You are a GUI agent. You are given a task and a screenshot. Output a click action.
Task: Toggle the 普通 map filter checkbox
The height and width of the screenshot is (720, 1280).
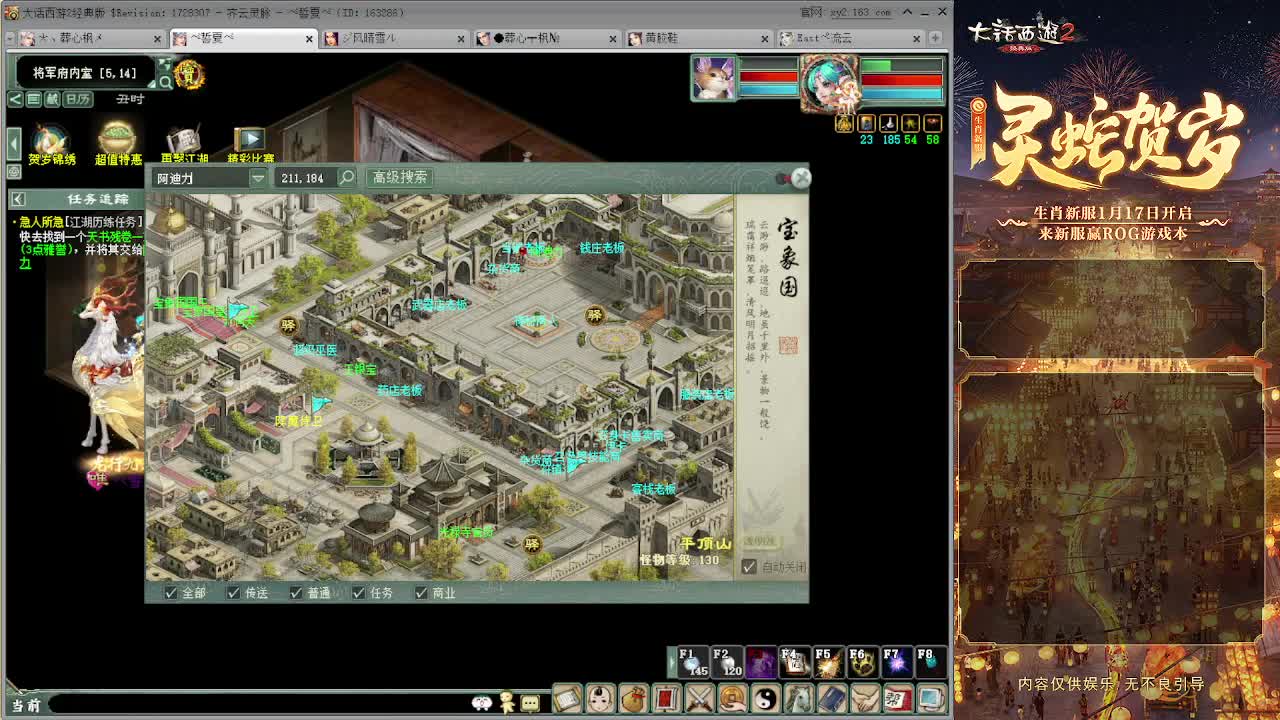pyautogui.click(x=296, y=593)
